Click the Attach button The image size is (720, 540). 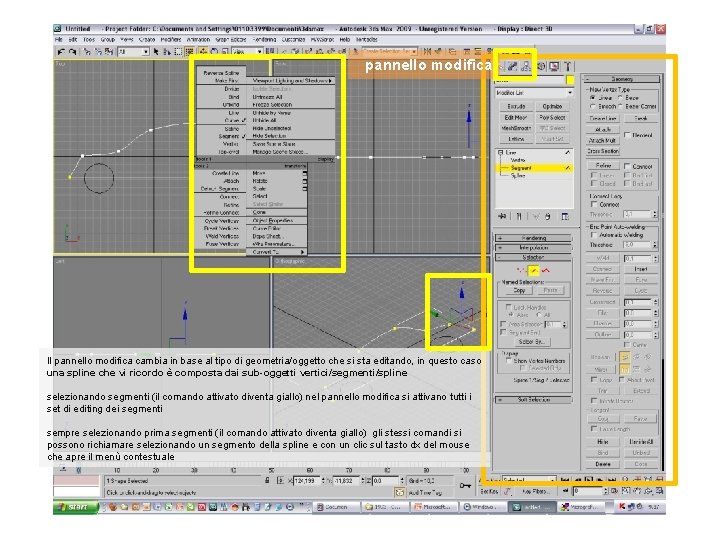click(x=603, y=129)
